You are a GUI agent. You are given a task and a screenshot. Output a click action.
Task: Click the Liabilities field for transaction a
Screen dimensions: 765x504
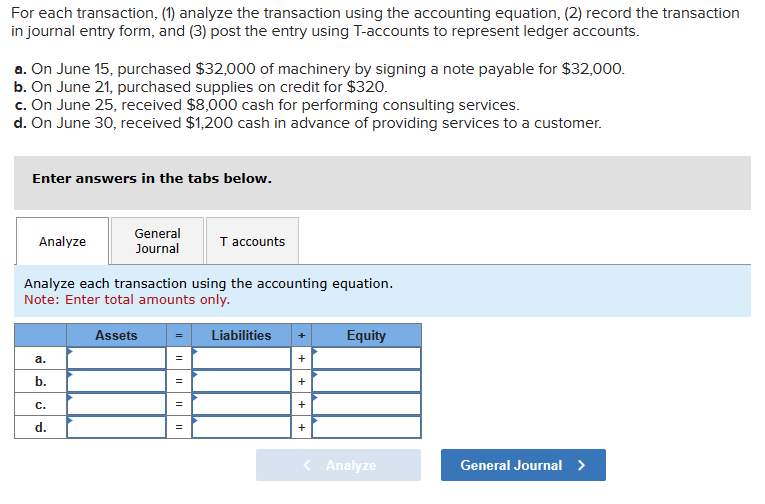tap(242, 358)
